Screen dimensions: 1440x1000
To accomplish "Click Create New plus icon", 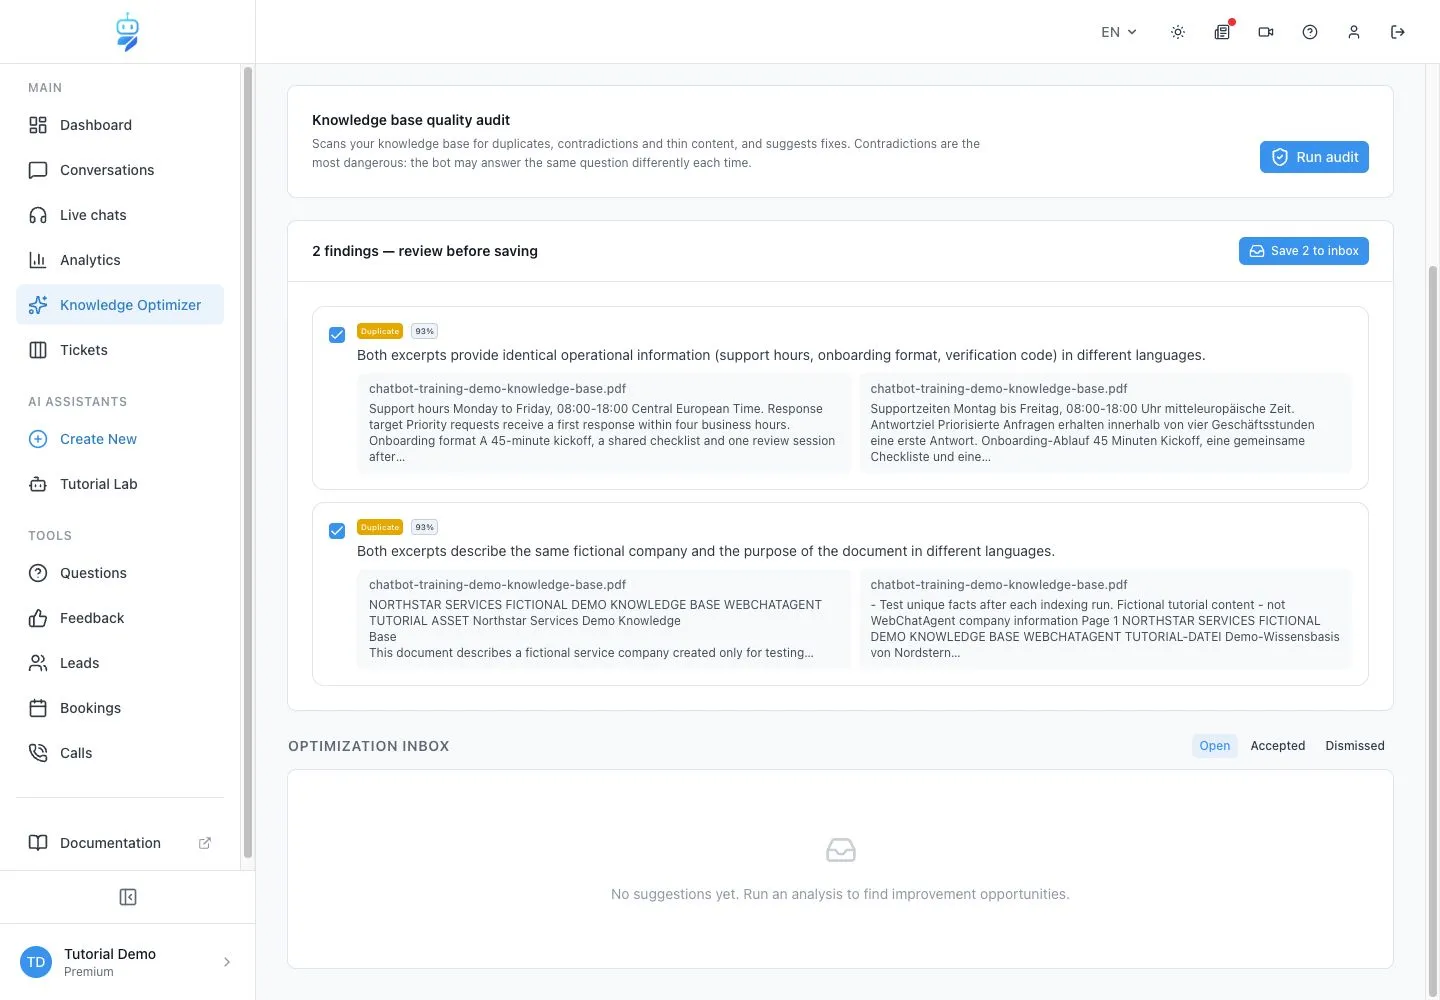I will tap(38, 439).
